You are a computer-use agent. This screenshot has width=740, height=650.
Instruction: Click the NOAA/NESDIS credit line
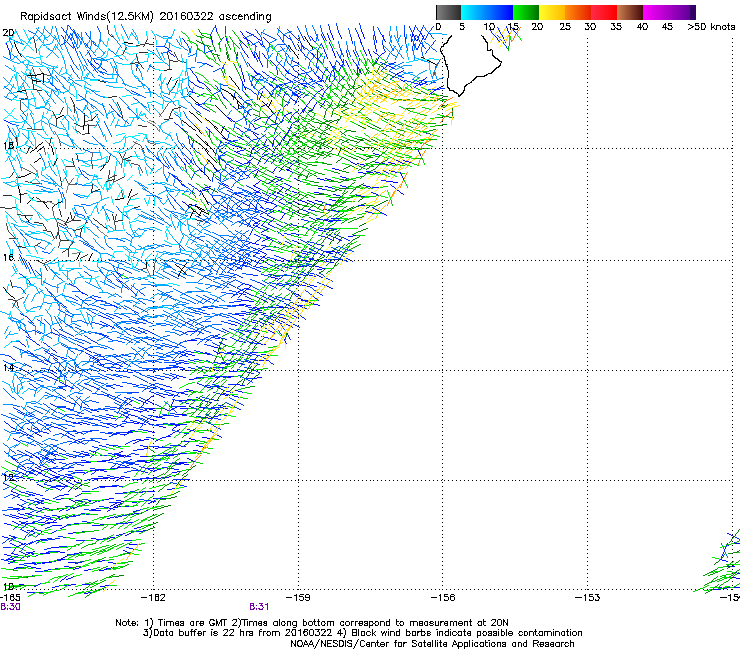(x=432, y=644)
